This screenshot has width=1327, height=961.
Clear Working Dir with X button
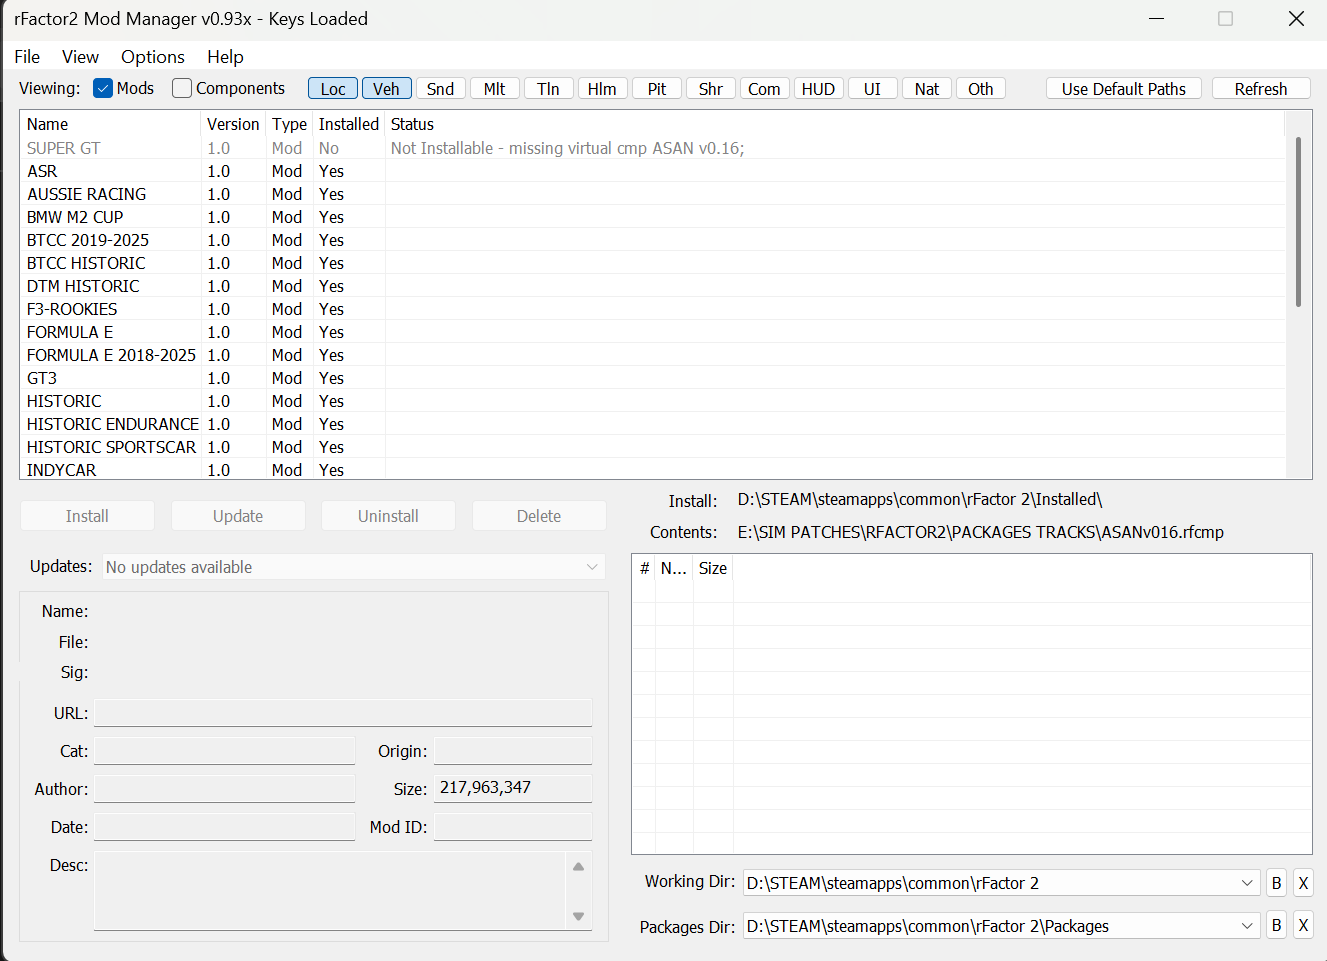(1303, 883)
